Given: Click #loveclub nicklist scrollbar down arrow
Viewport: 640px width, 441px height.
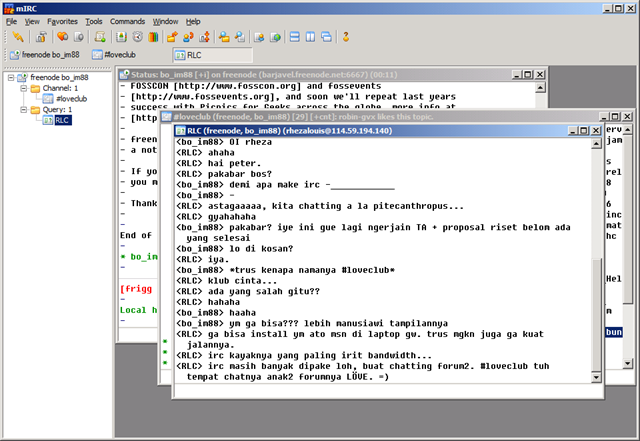Looking at the screenshot, I should (628, 363).
